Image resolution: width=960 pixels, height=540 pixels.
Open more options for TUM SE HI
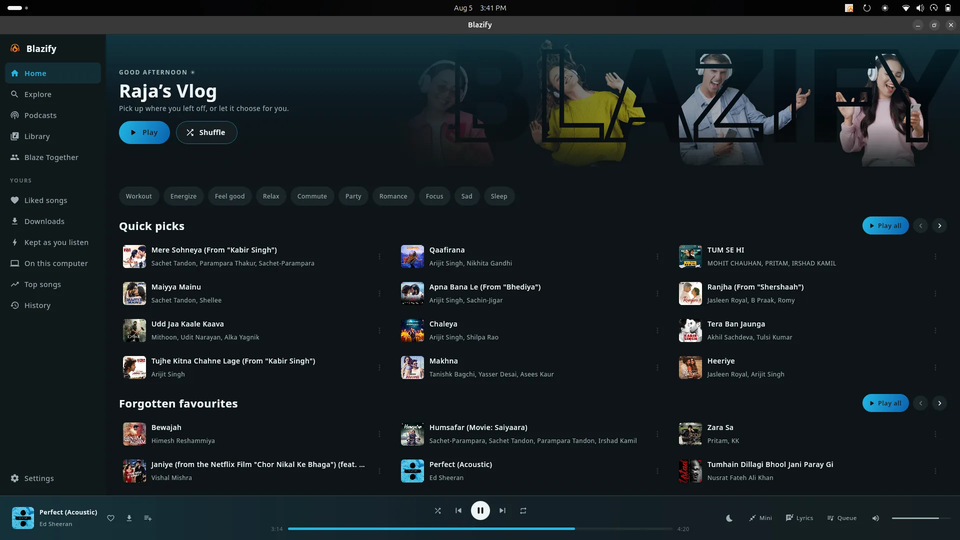pos(936,257)
